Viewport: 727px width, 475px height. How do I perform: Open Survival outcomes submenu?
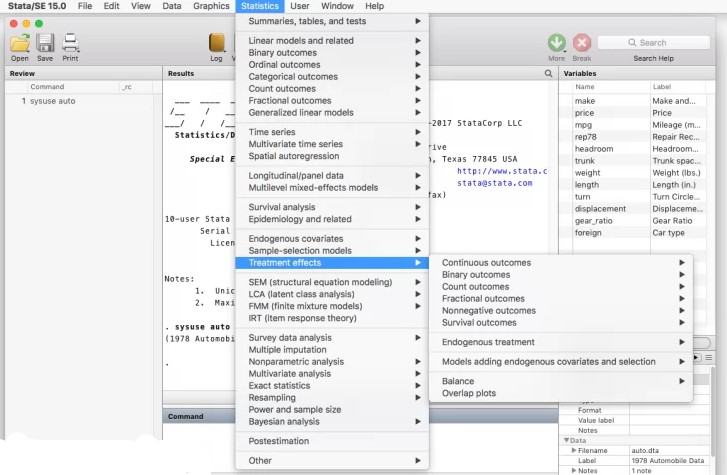coord(561,323)
